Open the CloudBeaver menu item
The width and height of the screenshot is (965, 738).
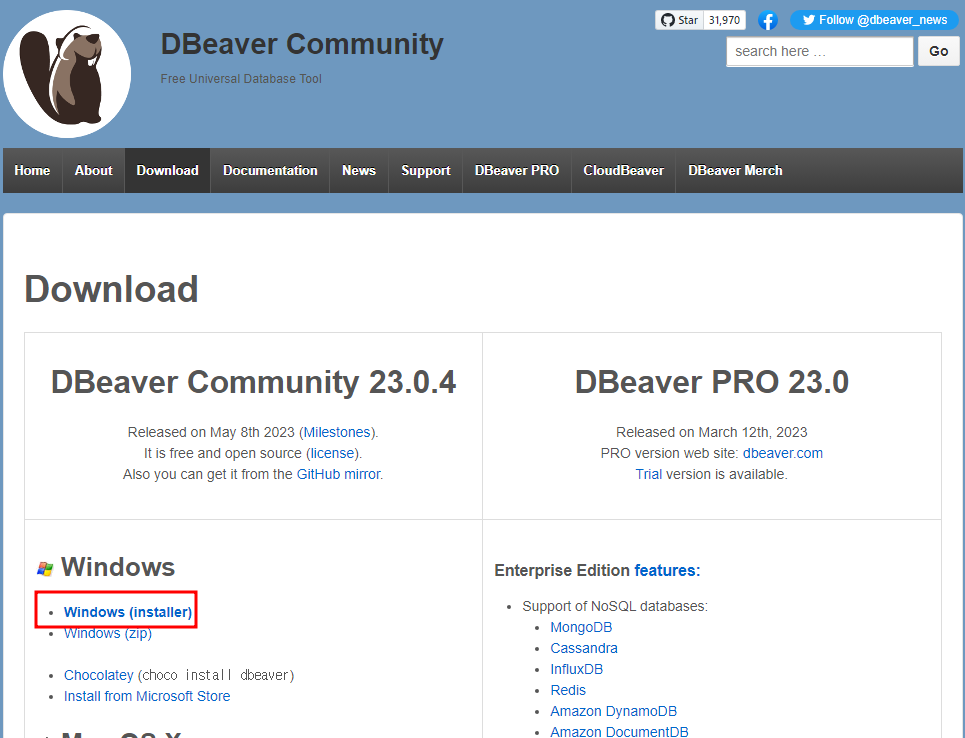tap(623, 170)
